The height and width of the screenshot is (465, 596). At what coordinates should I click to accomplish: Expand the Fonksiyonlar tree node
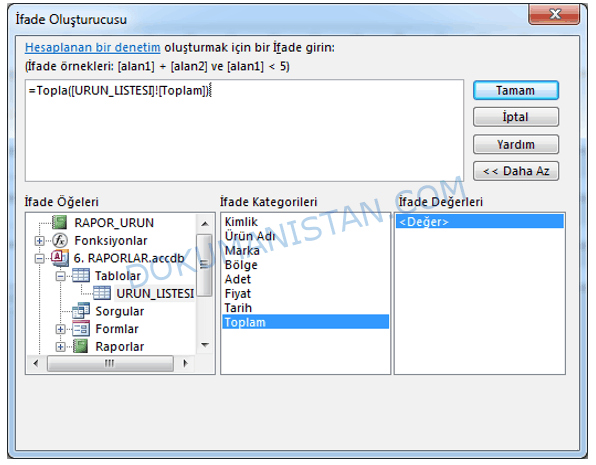click(x=39, y=241)
